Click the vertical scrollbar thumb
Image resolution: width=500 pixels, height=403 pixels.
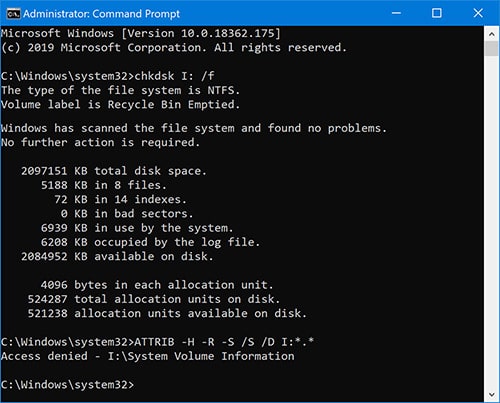491,49
